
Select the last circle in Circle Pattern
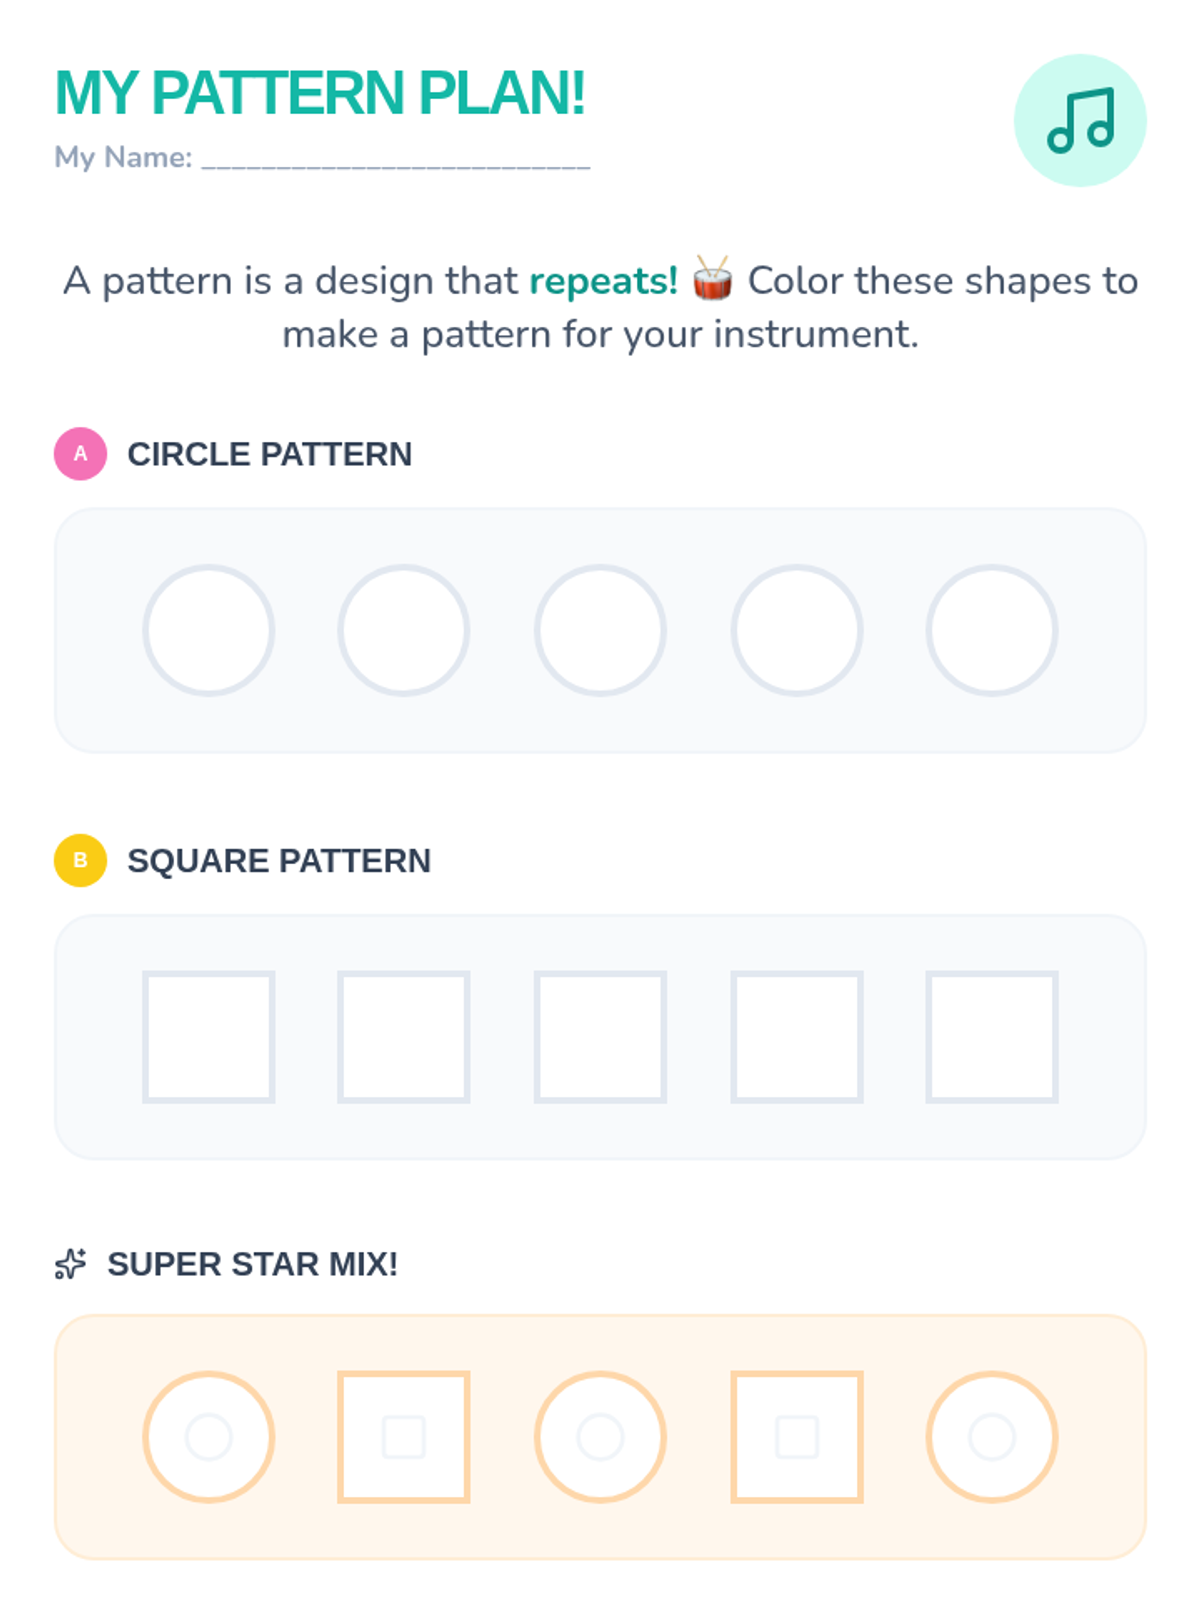tap(991, 630)
